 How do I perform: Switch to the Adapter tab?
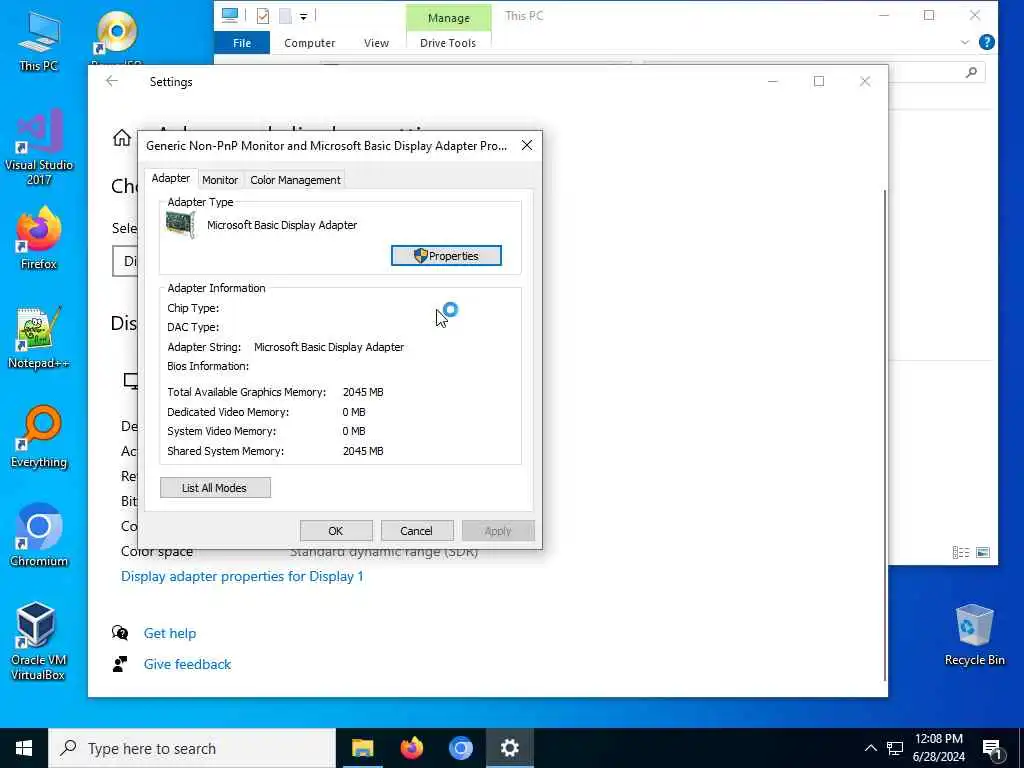coord(170,178)
